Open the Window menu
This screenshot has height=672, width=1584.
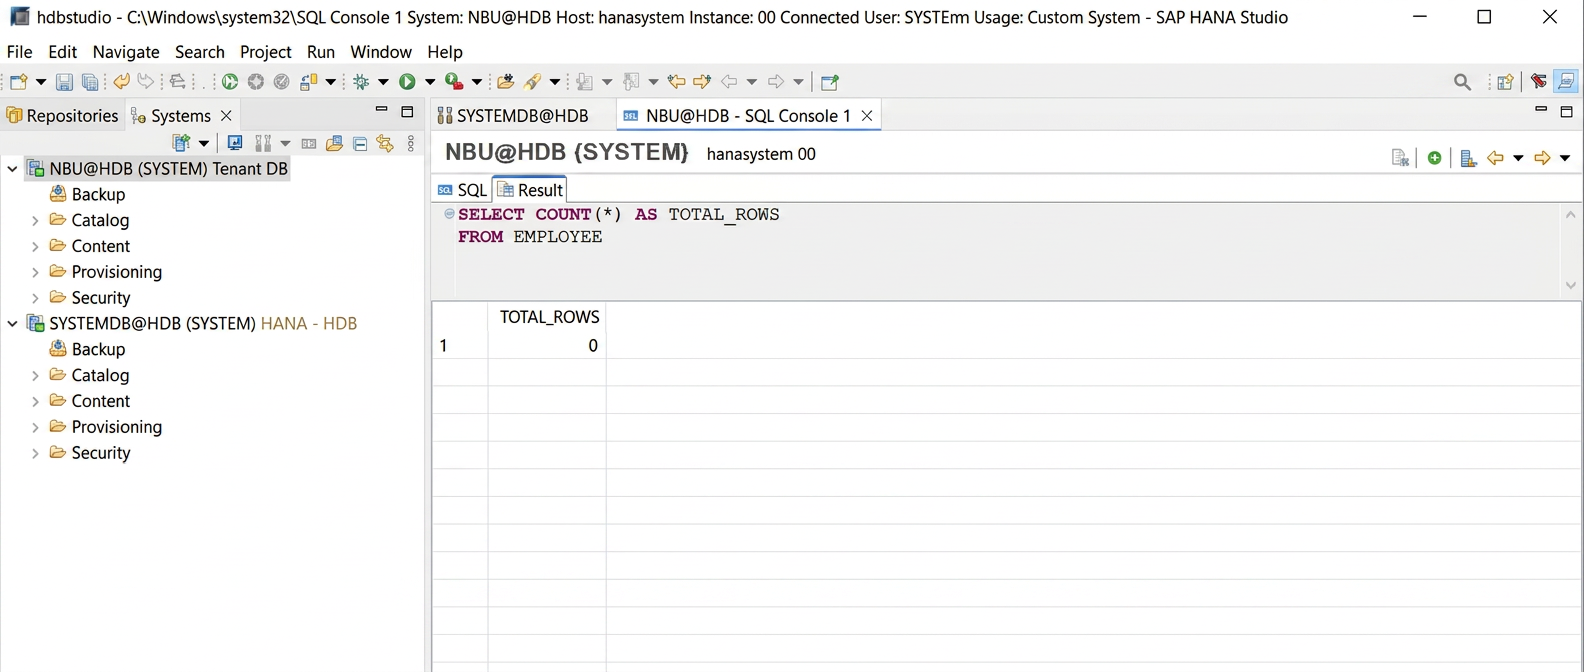(381, 52)
